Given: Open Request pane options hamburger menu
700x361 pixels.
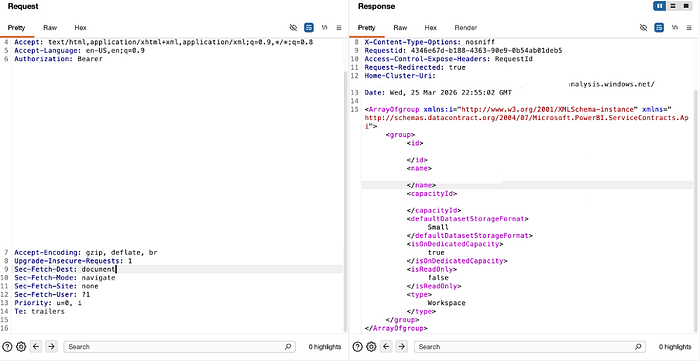Looking at the screenshot, I should [339, 28].
